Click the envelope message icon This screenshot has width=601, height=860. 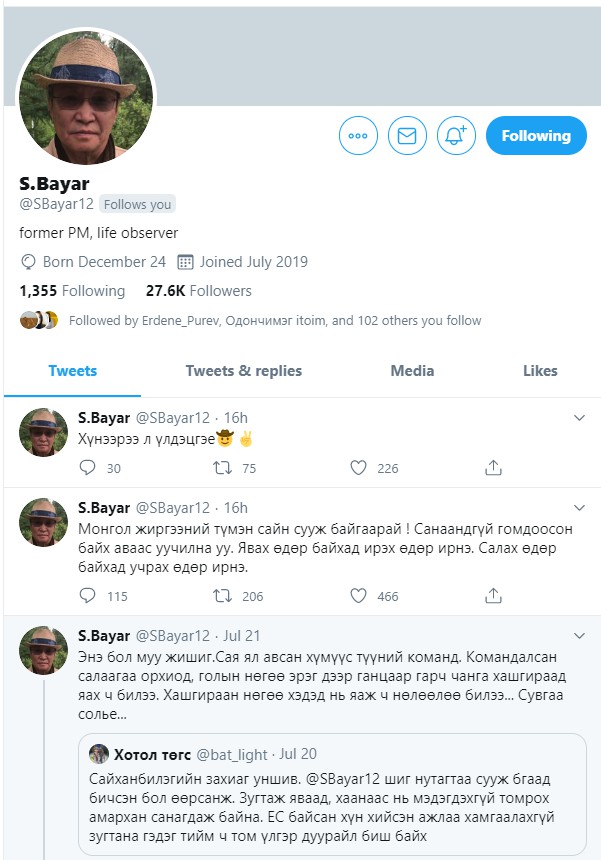tap(407, 135)
